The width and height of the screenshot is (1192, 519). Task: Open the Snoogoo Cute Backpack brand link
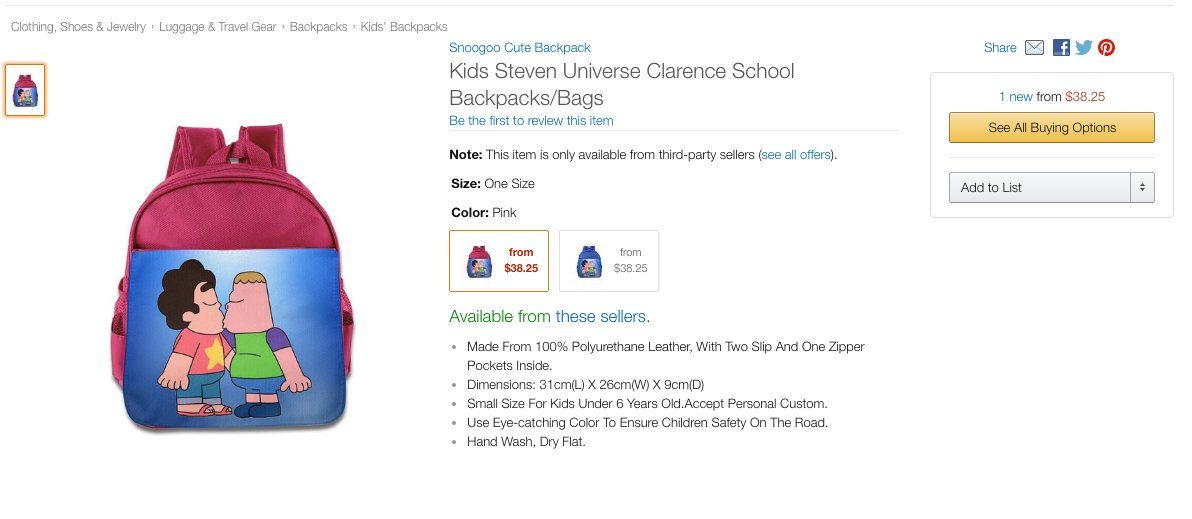(x=519, y=48)
